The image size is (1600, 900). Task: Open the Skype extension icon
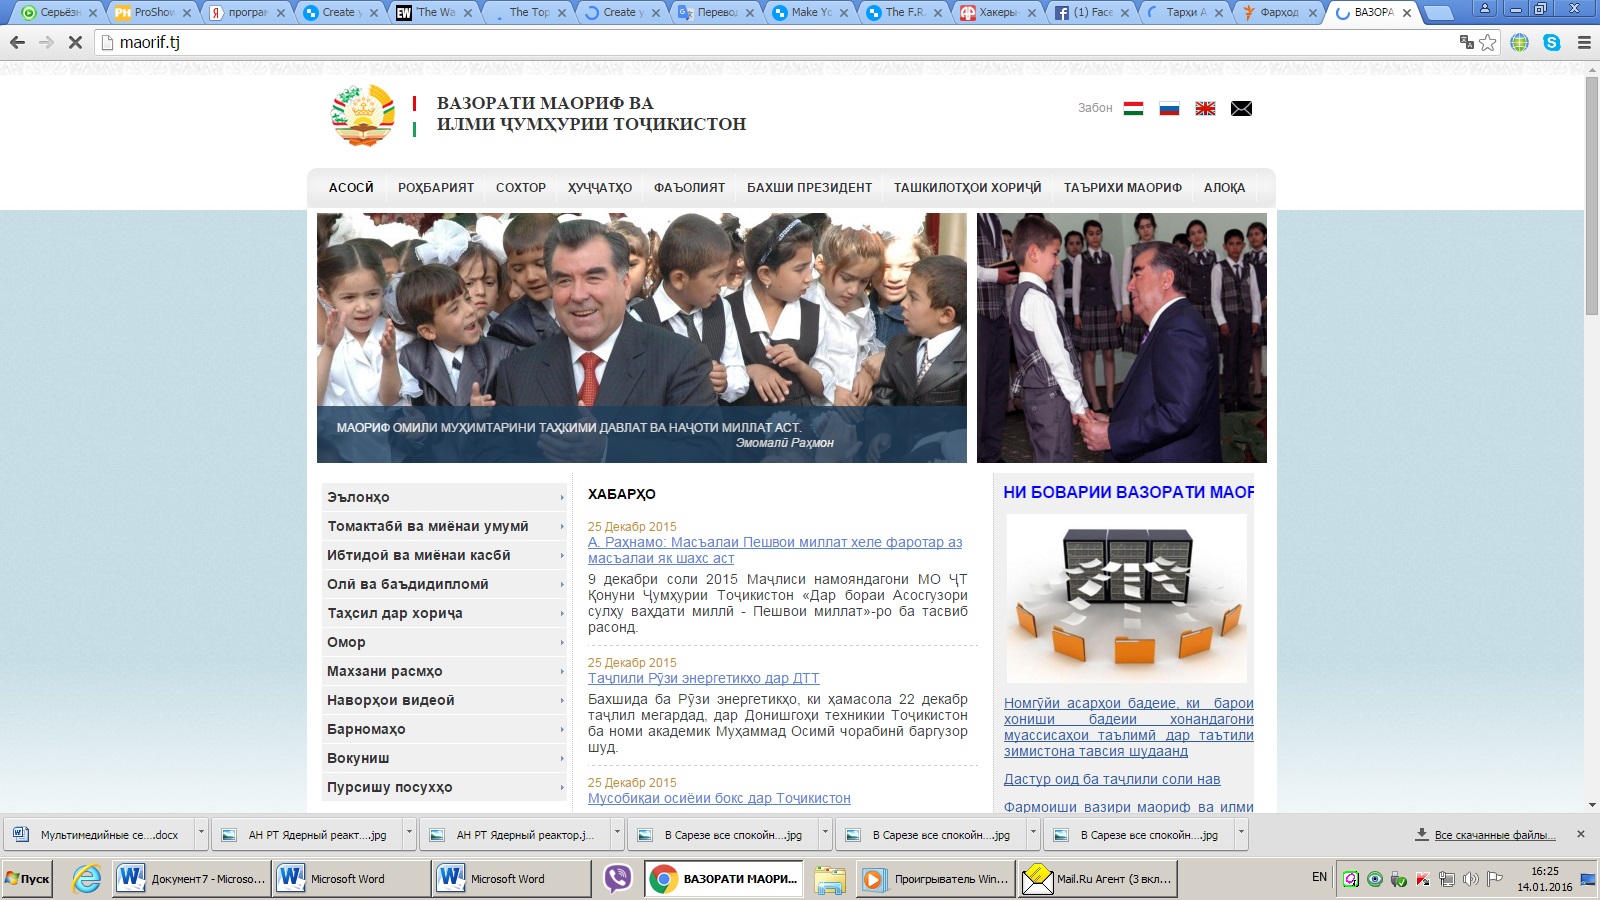tap(1551, 42)
